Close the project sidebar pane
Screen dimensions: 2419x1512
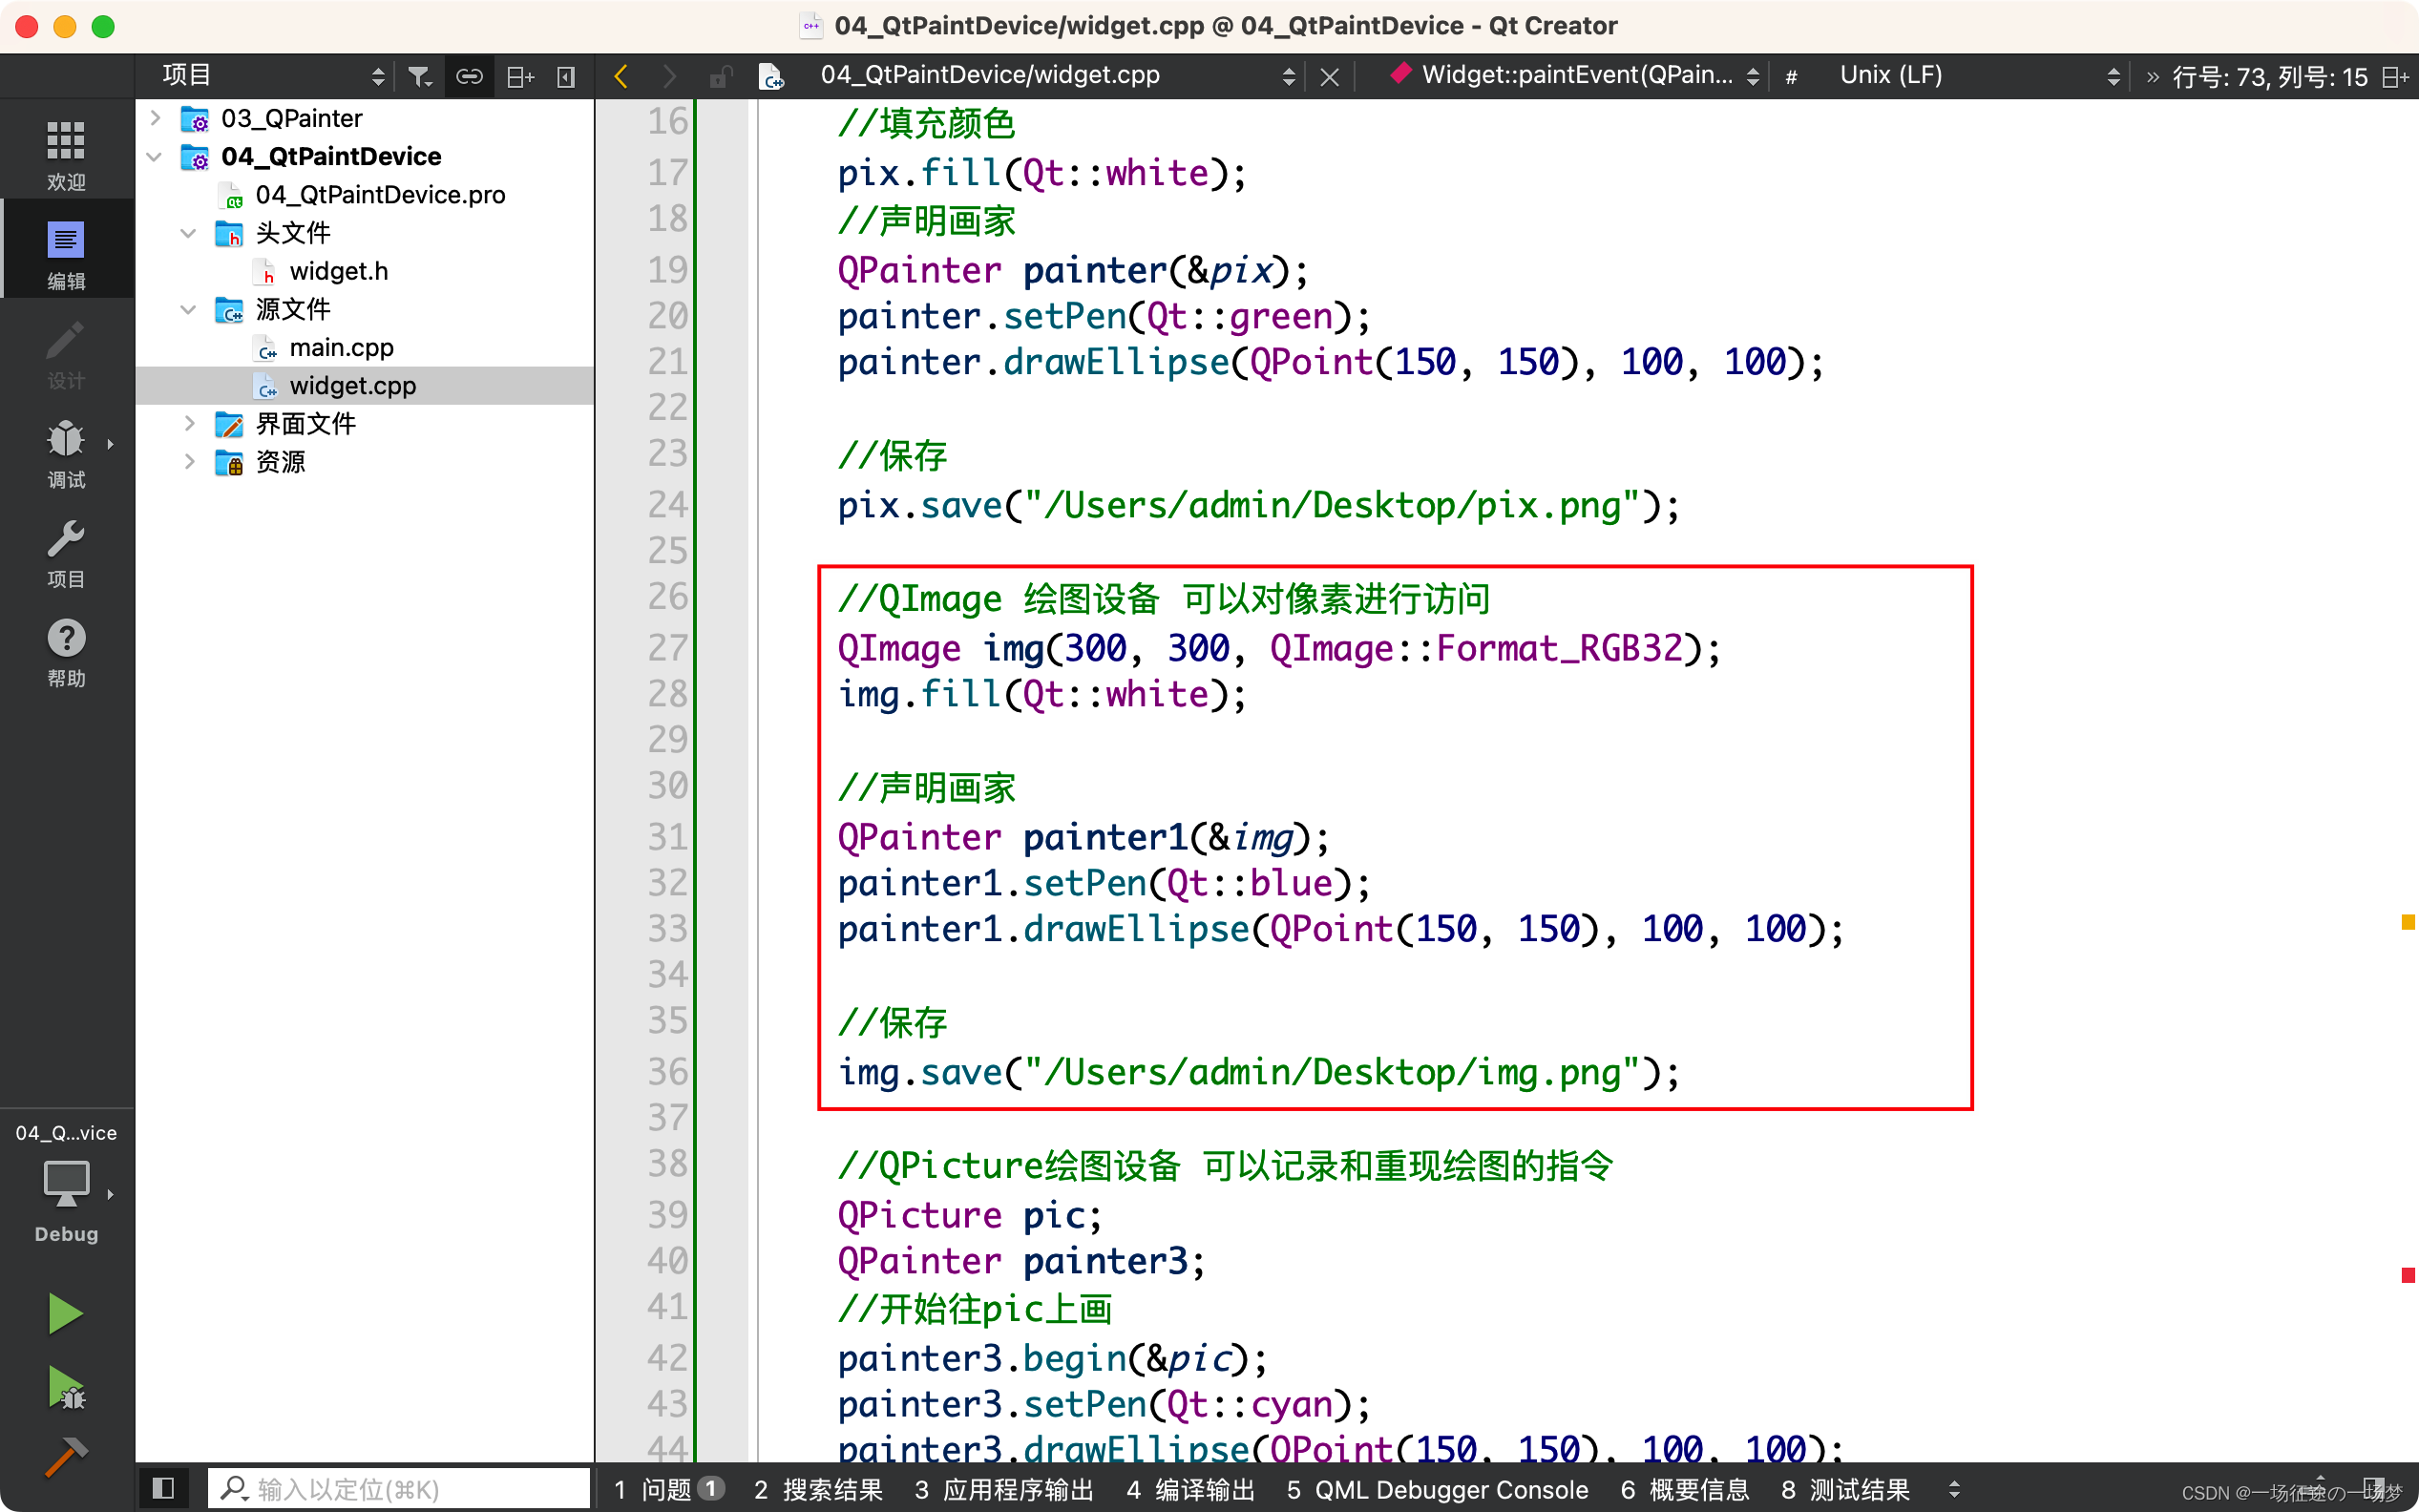(566, 76)
